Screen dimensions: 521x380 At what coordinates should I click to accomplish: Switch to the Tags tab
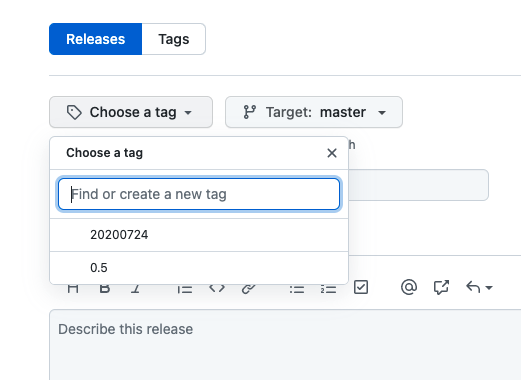click(x=174, y=39)
